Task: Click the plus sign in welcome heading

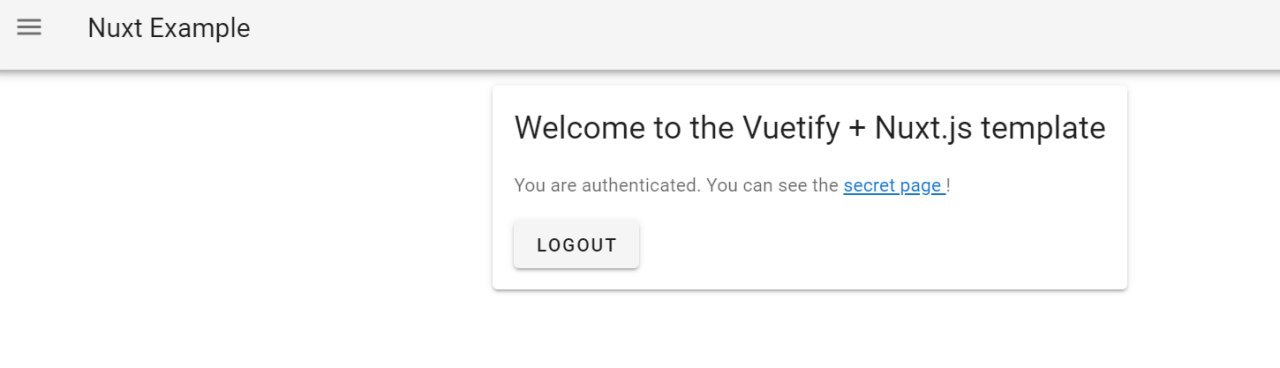Action: point(858,129)
